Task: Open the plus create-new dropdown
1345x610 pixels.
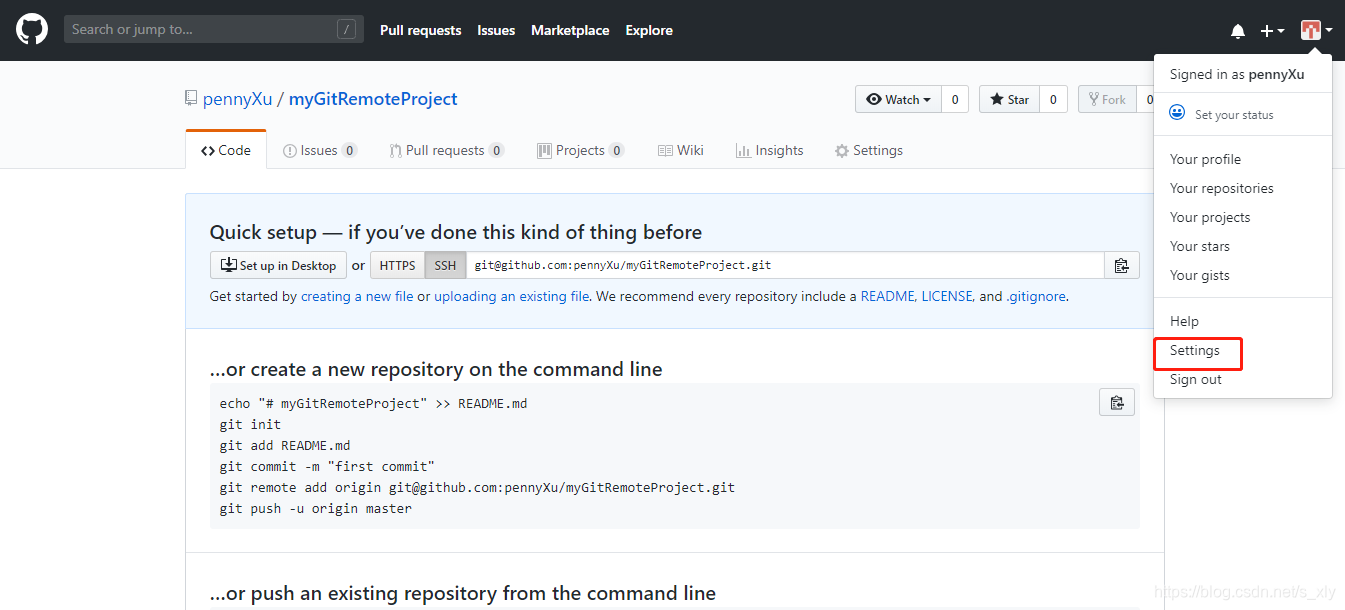Action: (x=1272, y=31)
